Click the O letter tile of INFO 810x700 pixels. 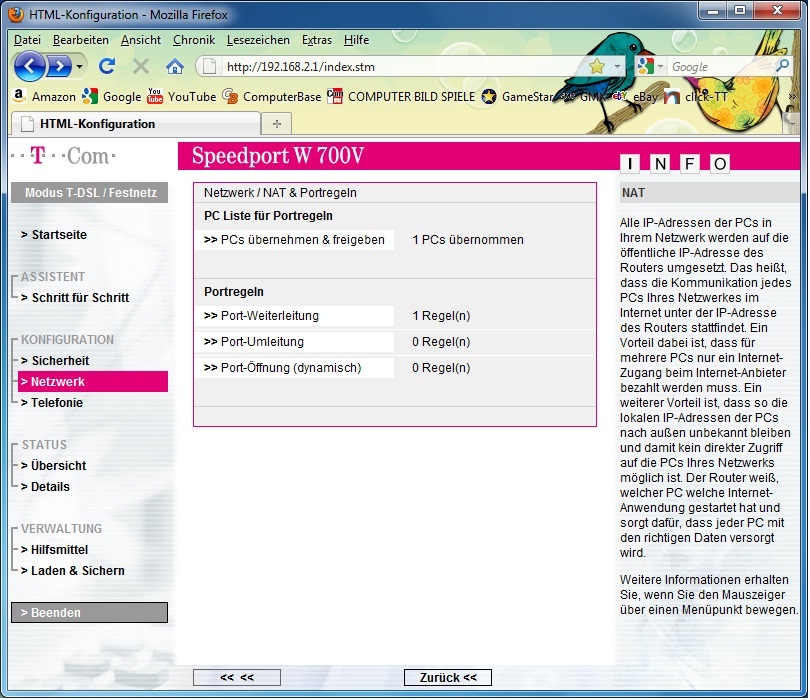(x=720, y=164)
